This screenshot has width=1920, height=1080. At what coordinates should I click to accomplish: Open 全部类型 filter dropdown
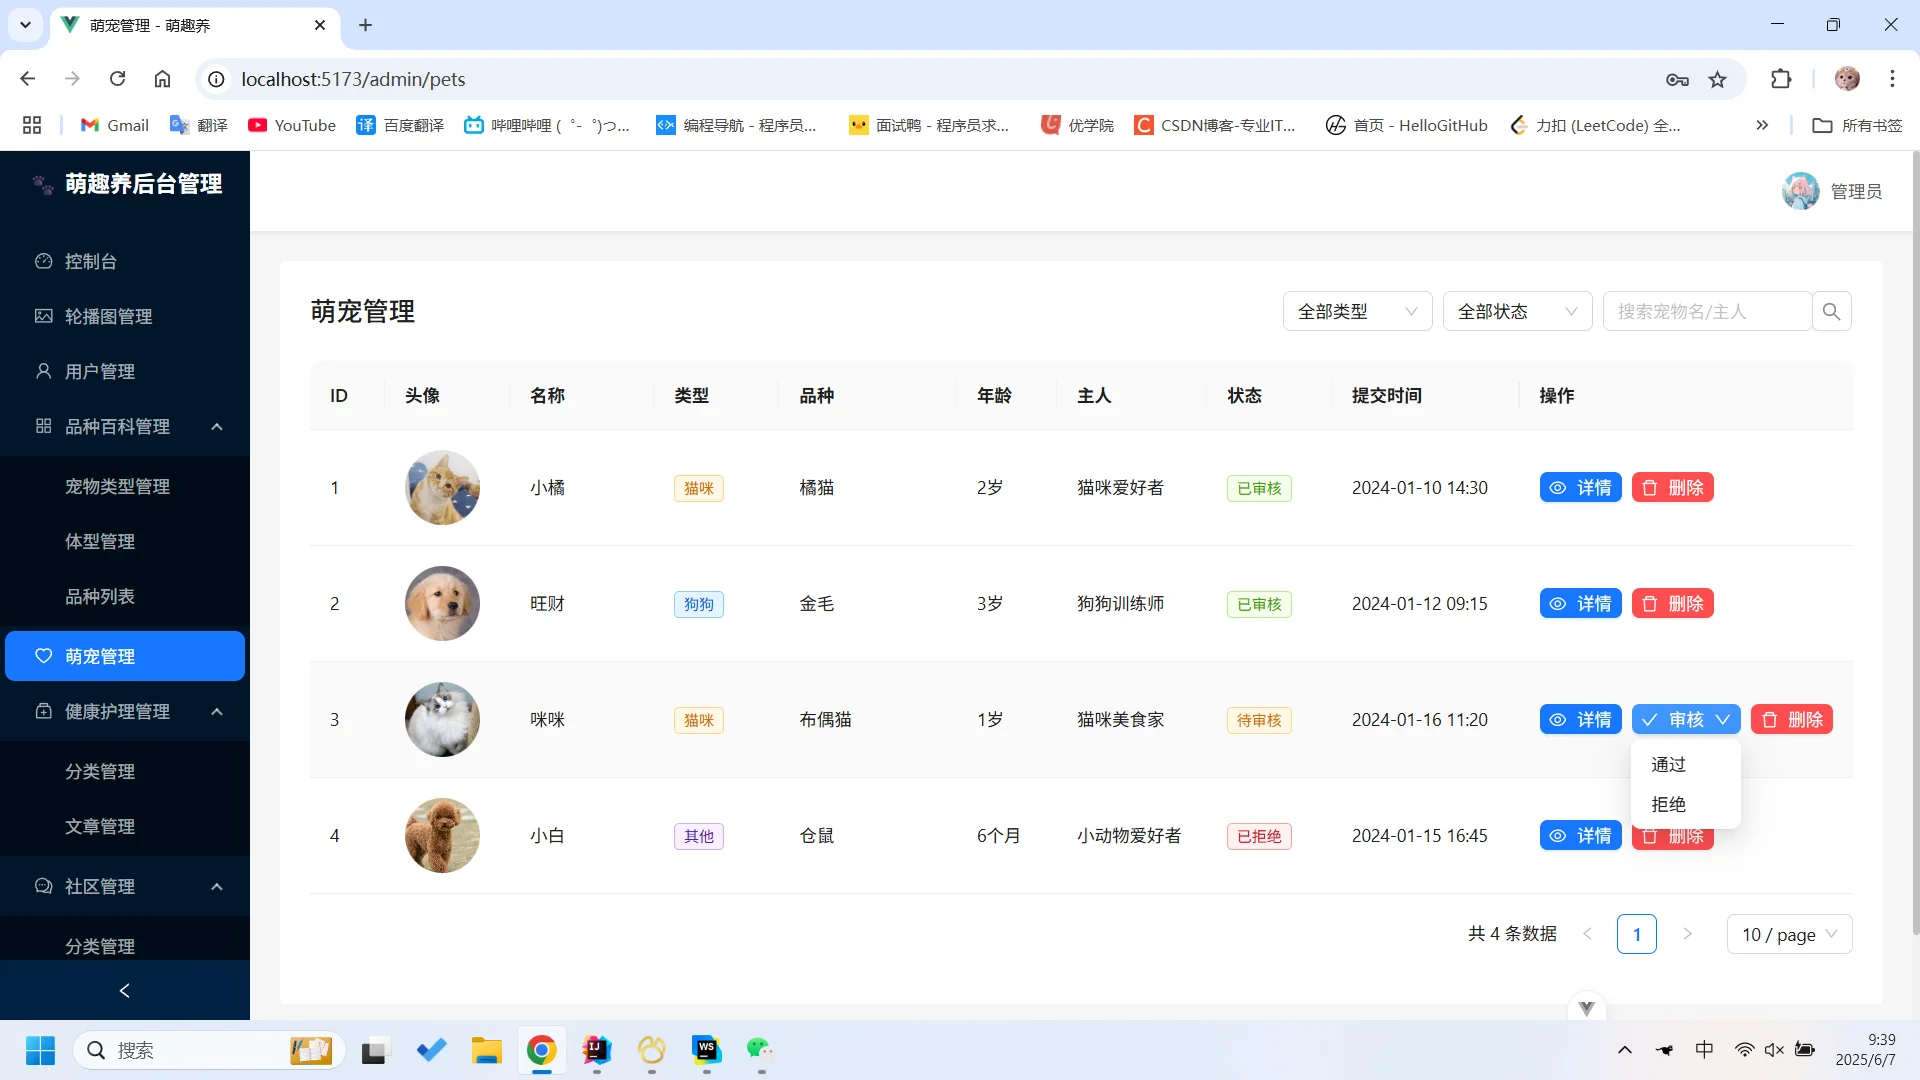tap(1357, 311)
